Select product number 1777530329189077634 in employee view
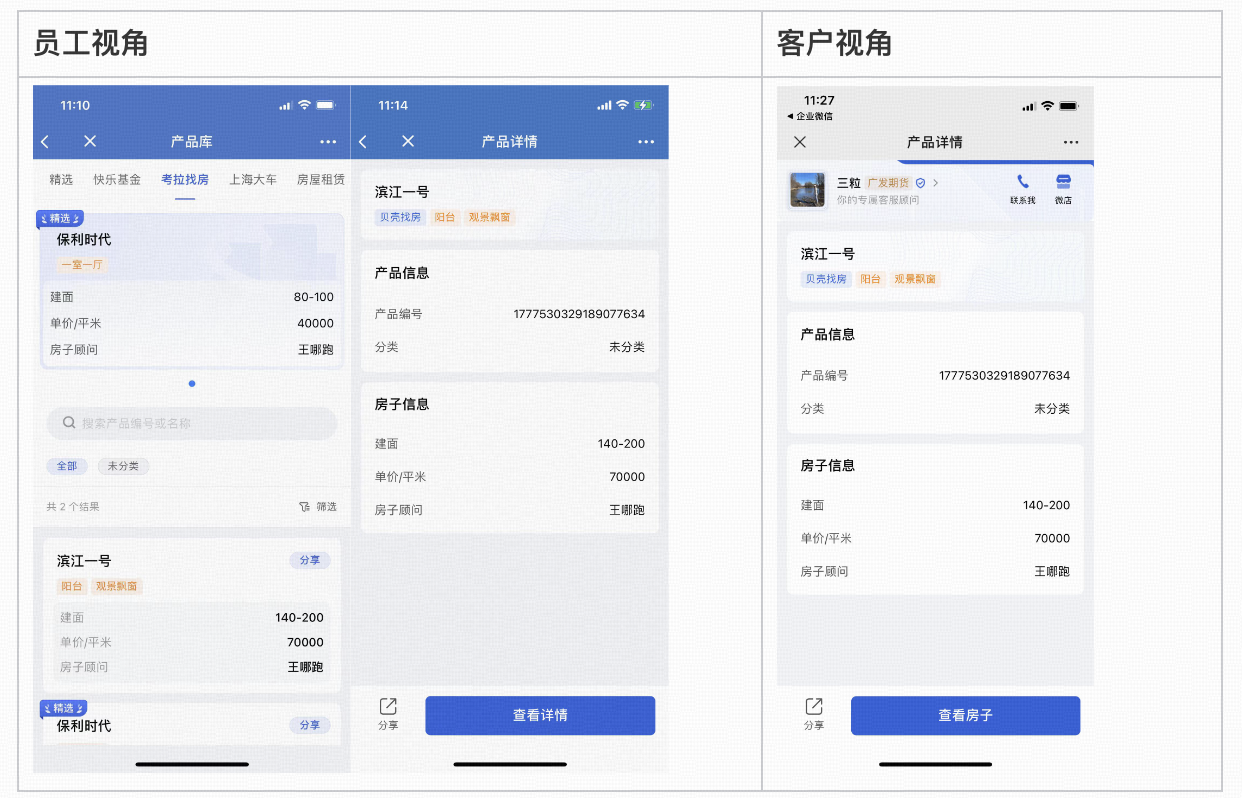Screen dimensions: 1242x798 pos(579,314)
